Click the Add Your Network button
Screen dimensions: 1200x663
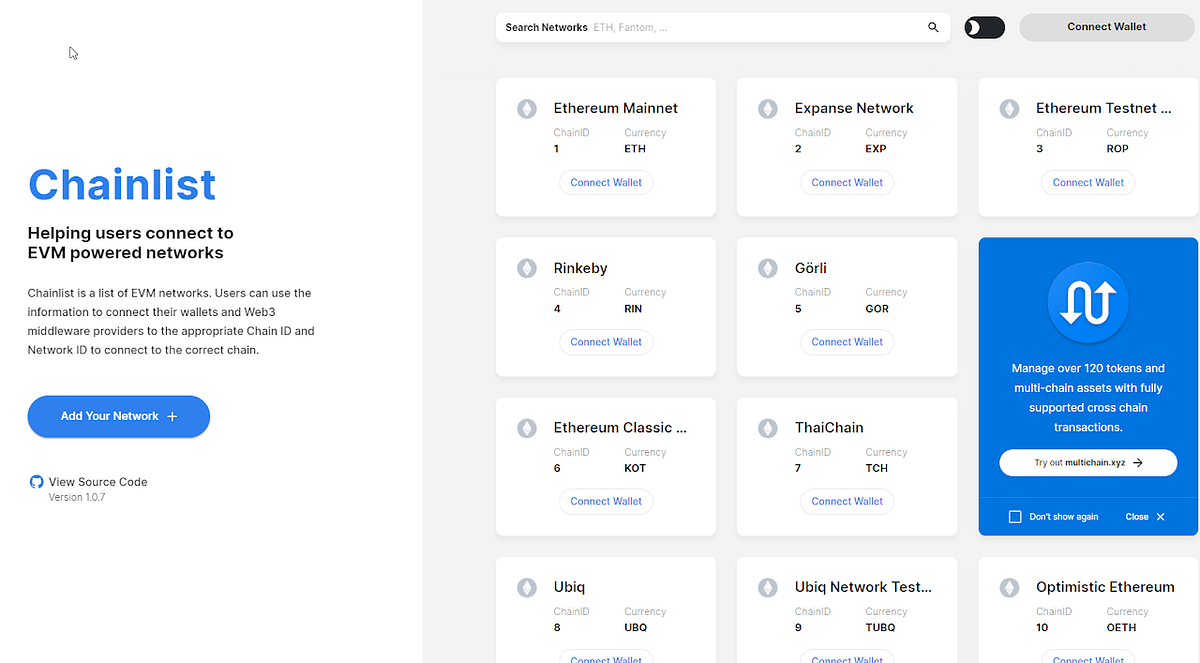pyautogui.click(x=118, y=416)
